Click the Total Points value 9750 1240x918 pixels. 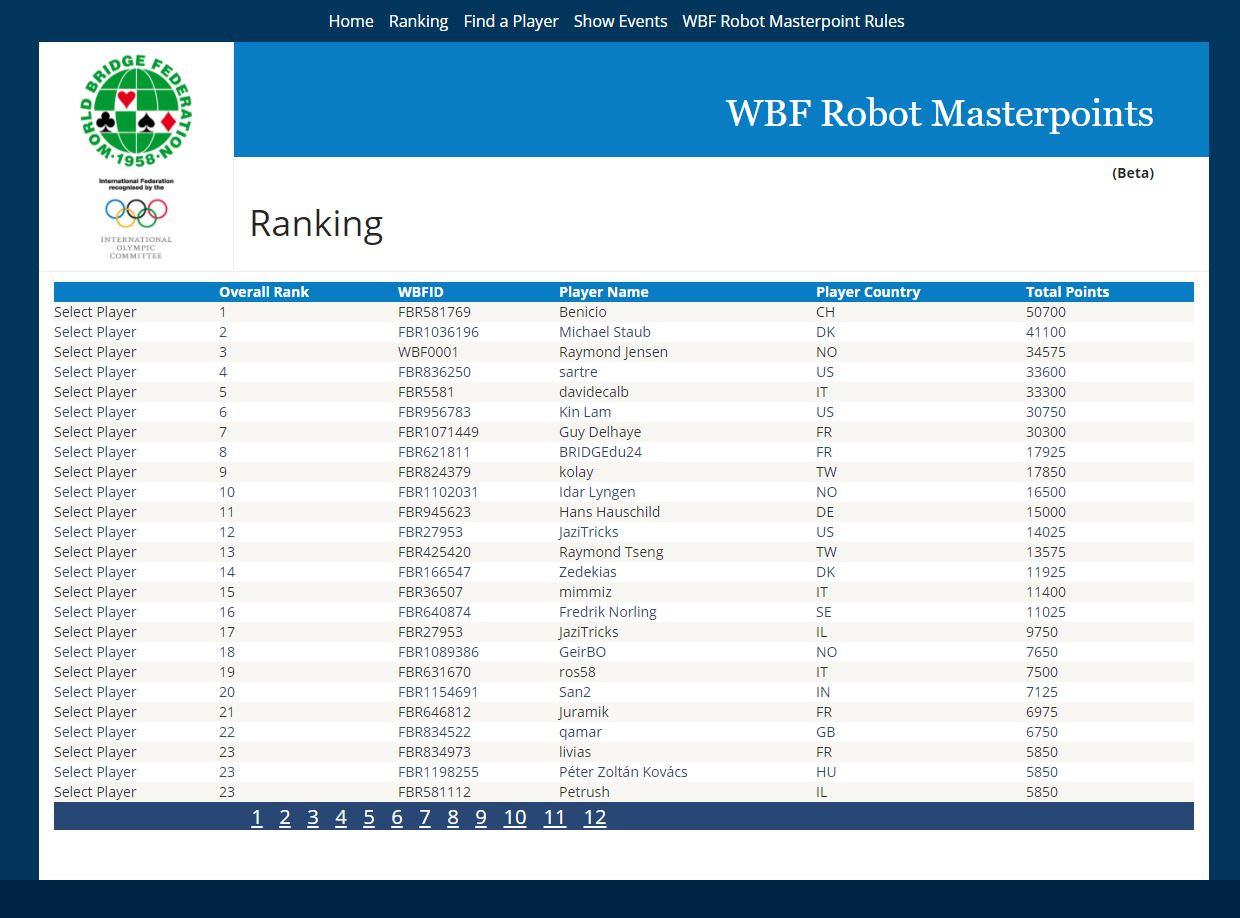click(x=1042, y=632)
